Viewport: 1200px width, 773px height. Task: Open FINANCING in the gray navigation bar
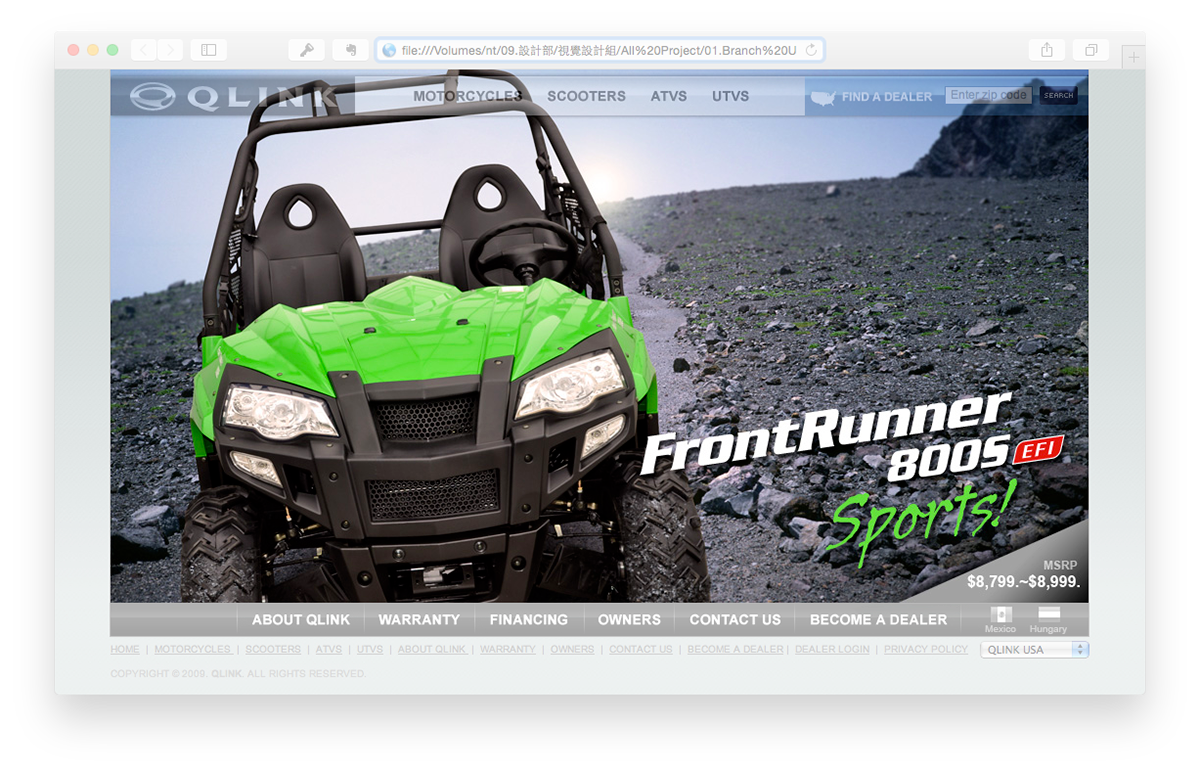tap(529, 620)
